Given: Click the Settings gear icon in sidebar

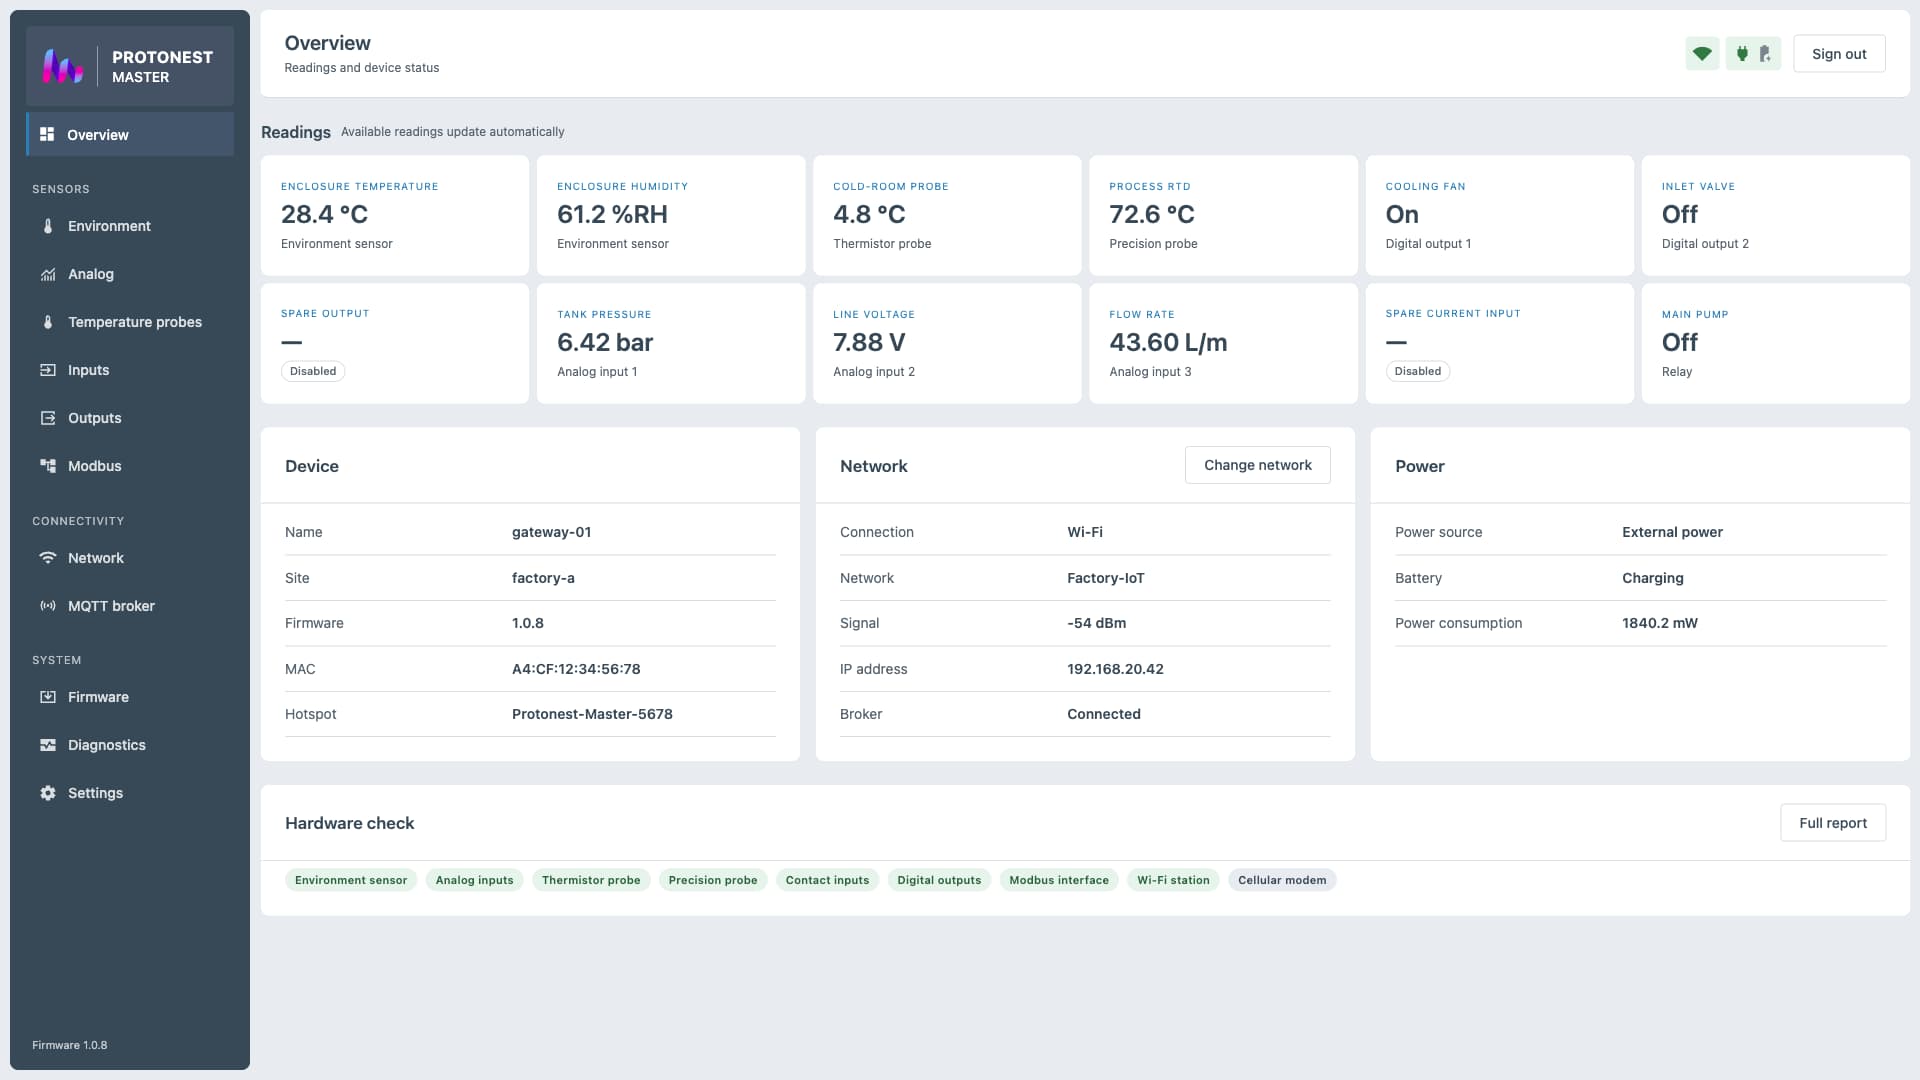Looking at the screenshot, I should tap(48, 793).
